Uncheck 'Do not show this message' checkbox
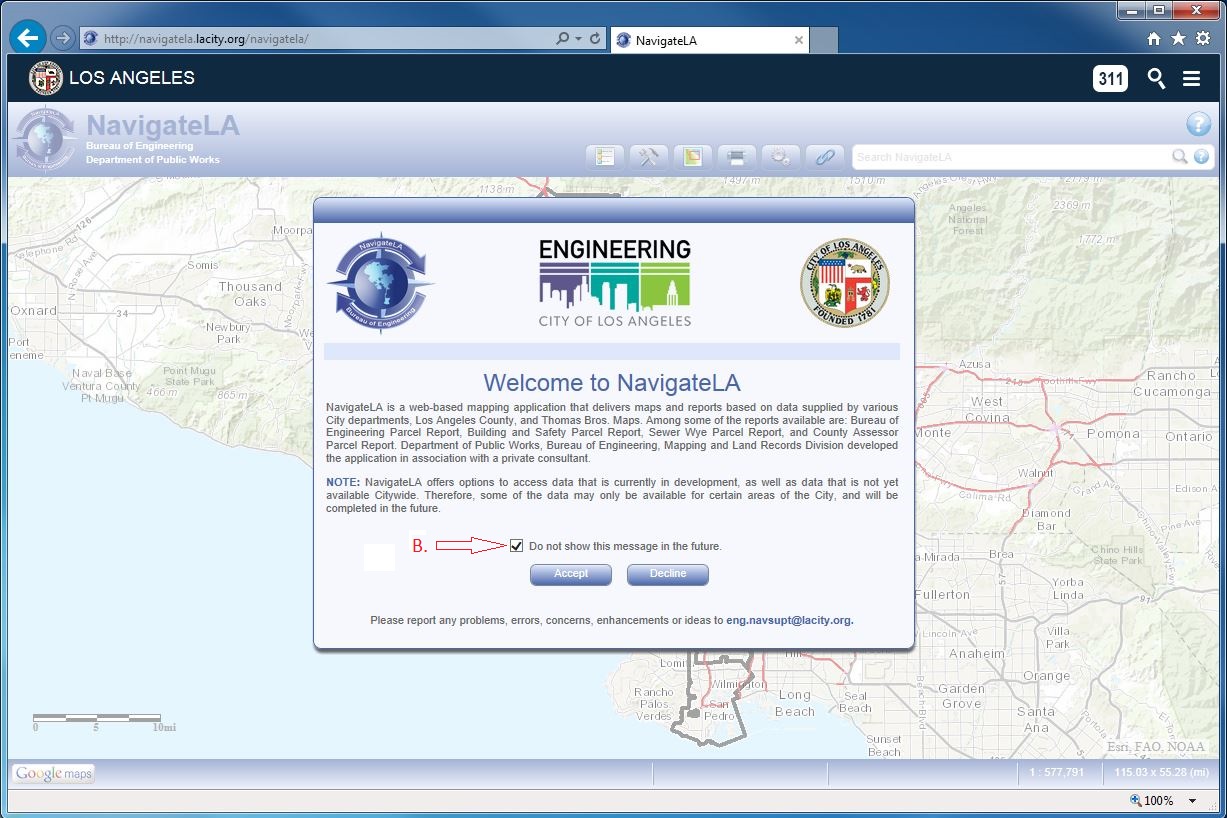 [516, 546]
